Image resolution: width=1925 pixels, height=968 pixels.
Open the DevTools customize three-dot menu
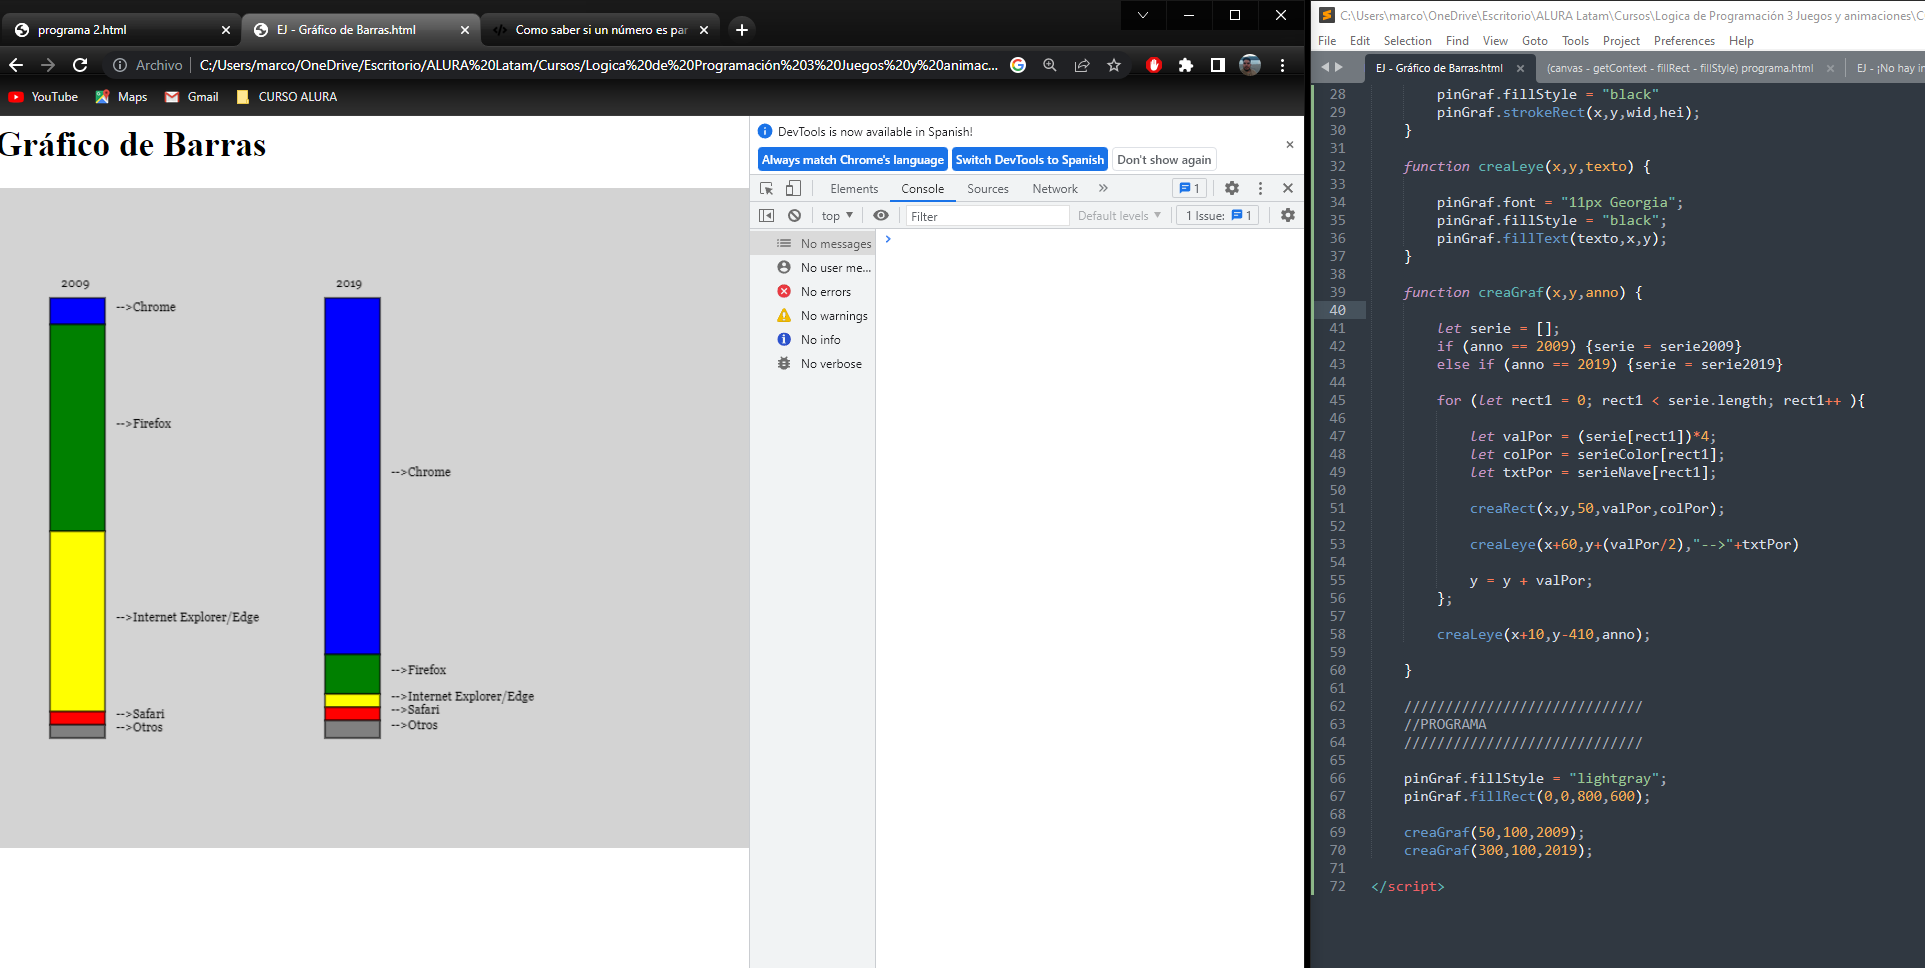pyautogui.click(x=1260, y=188)
